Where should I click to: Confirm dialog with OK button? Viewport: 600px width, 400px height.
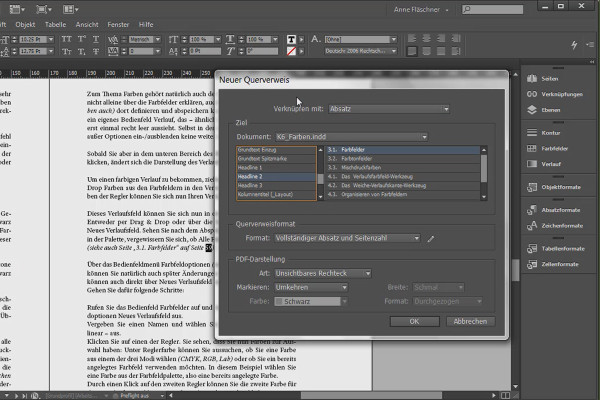(414, 322)
